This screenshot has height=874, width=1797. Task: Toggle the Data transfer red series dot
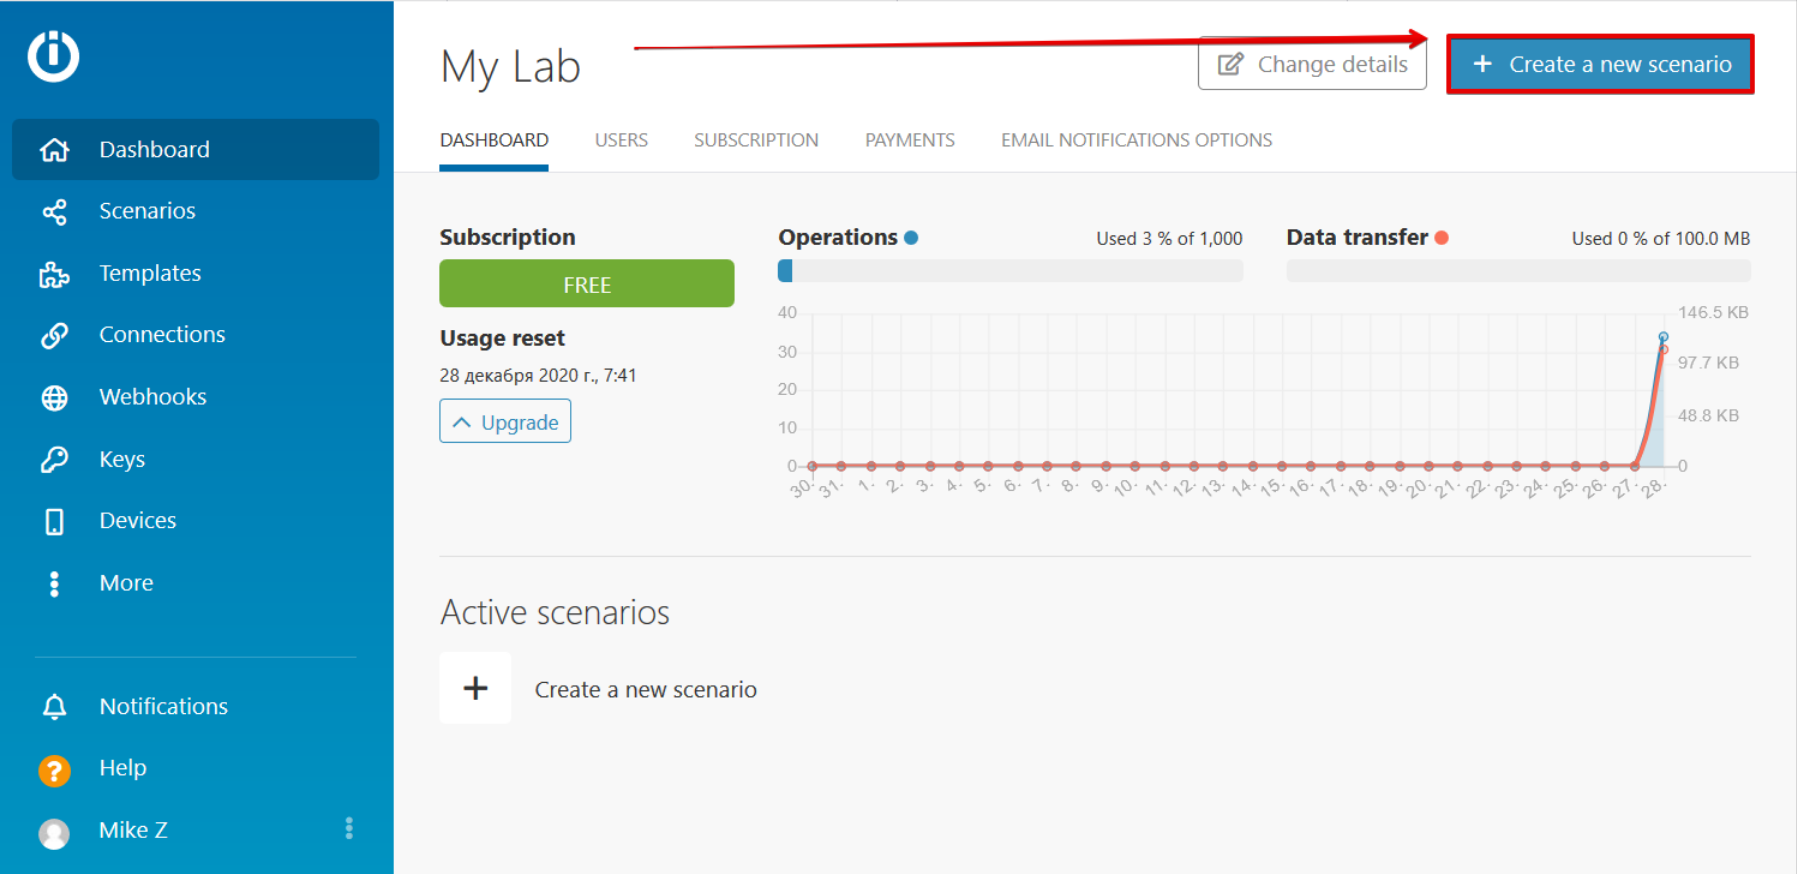click(x=1441, y=238)
